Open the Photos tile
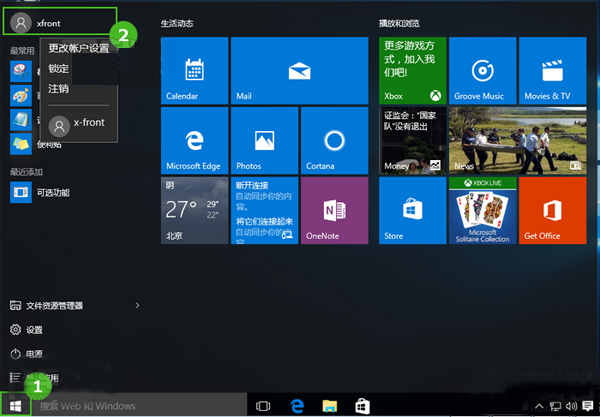Viewport: 600px width, 417px height. (264, 140)
